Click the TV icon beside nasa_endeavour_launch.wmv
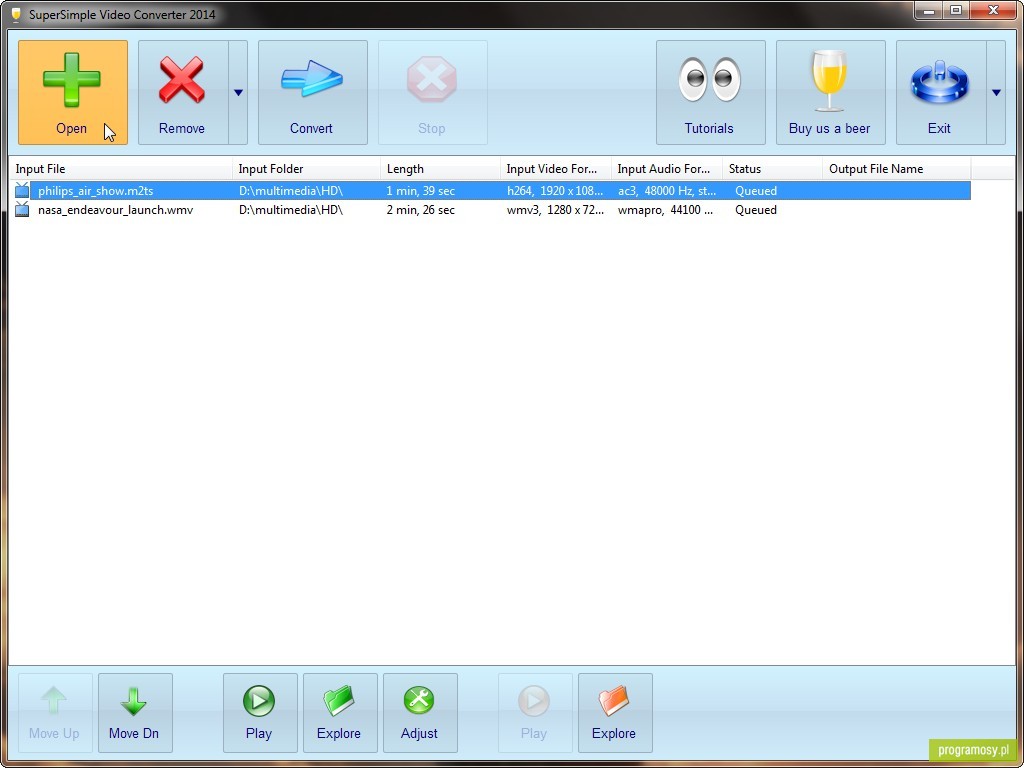The height and width of the screenshot is (768, 1024). click(x=22, y=210)
